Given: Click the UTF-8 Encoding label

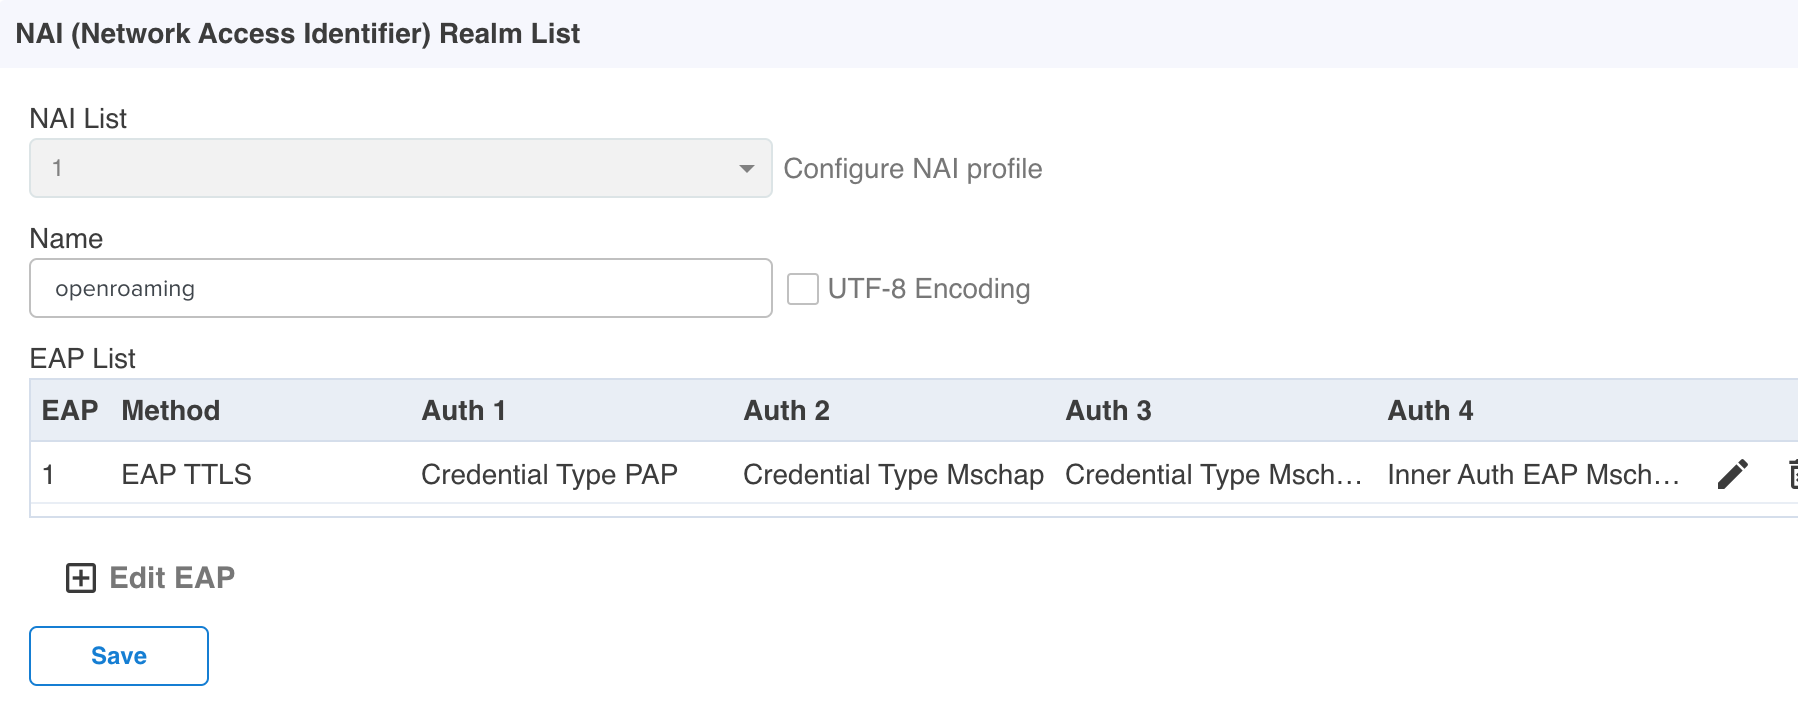Looking at the screenshot, I should point(929,289).
